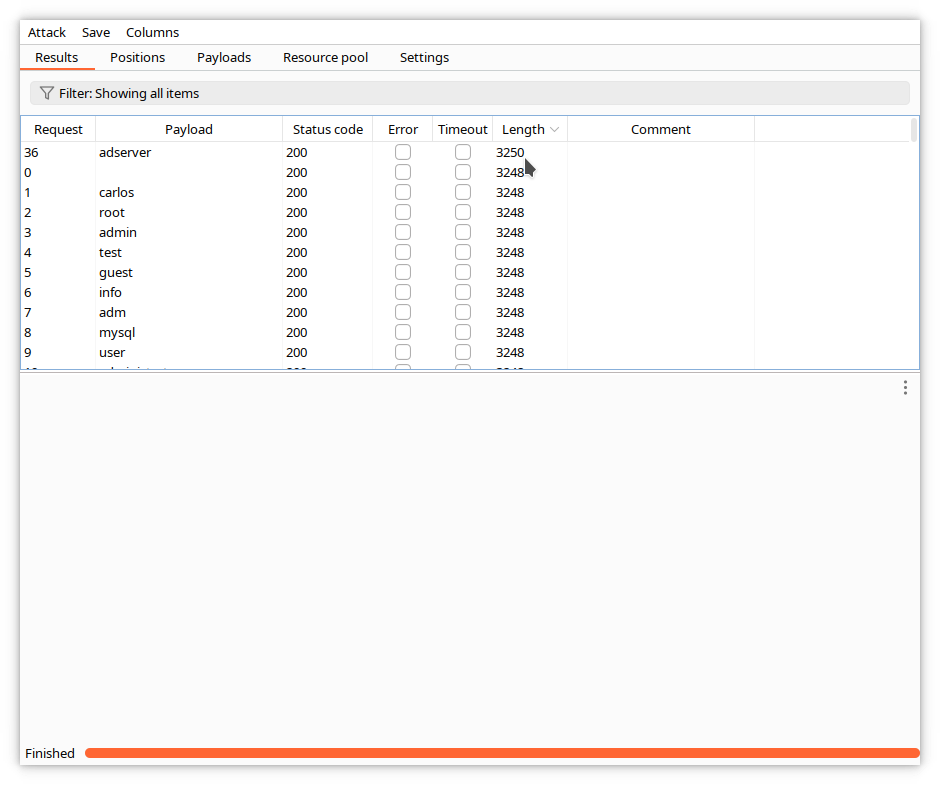Viewport: 940px width, 785px height.
Task: Switch to the Positions tab
Action: (x=137, y=57)
